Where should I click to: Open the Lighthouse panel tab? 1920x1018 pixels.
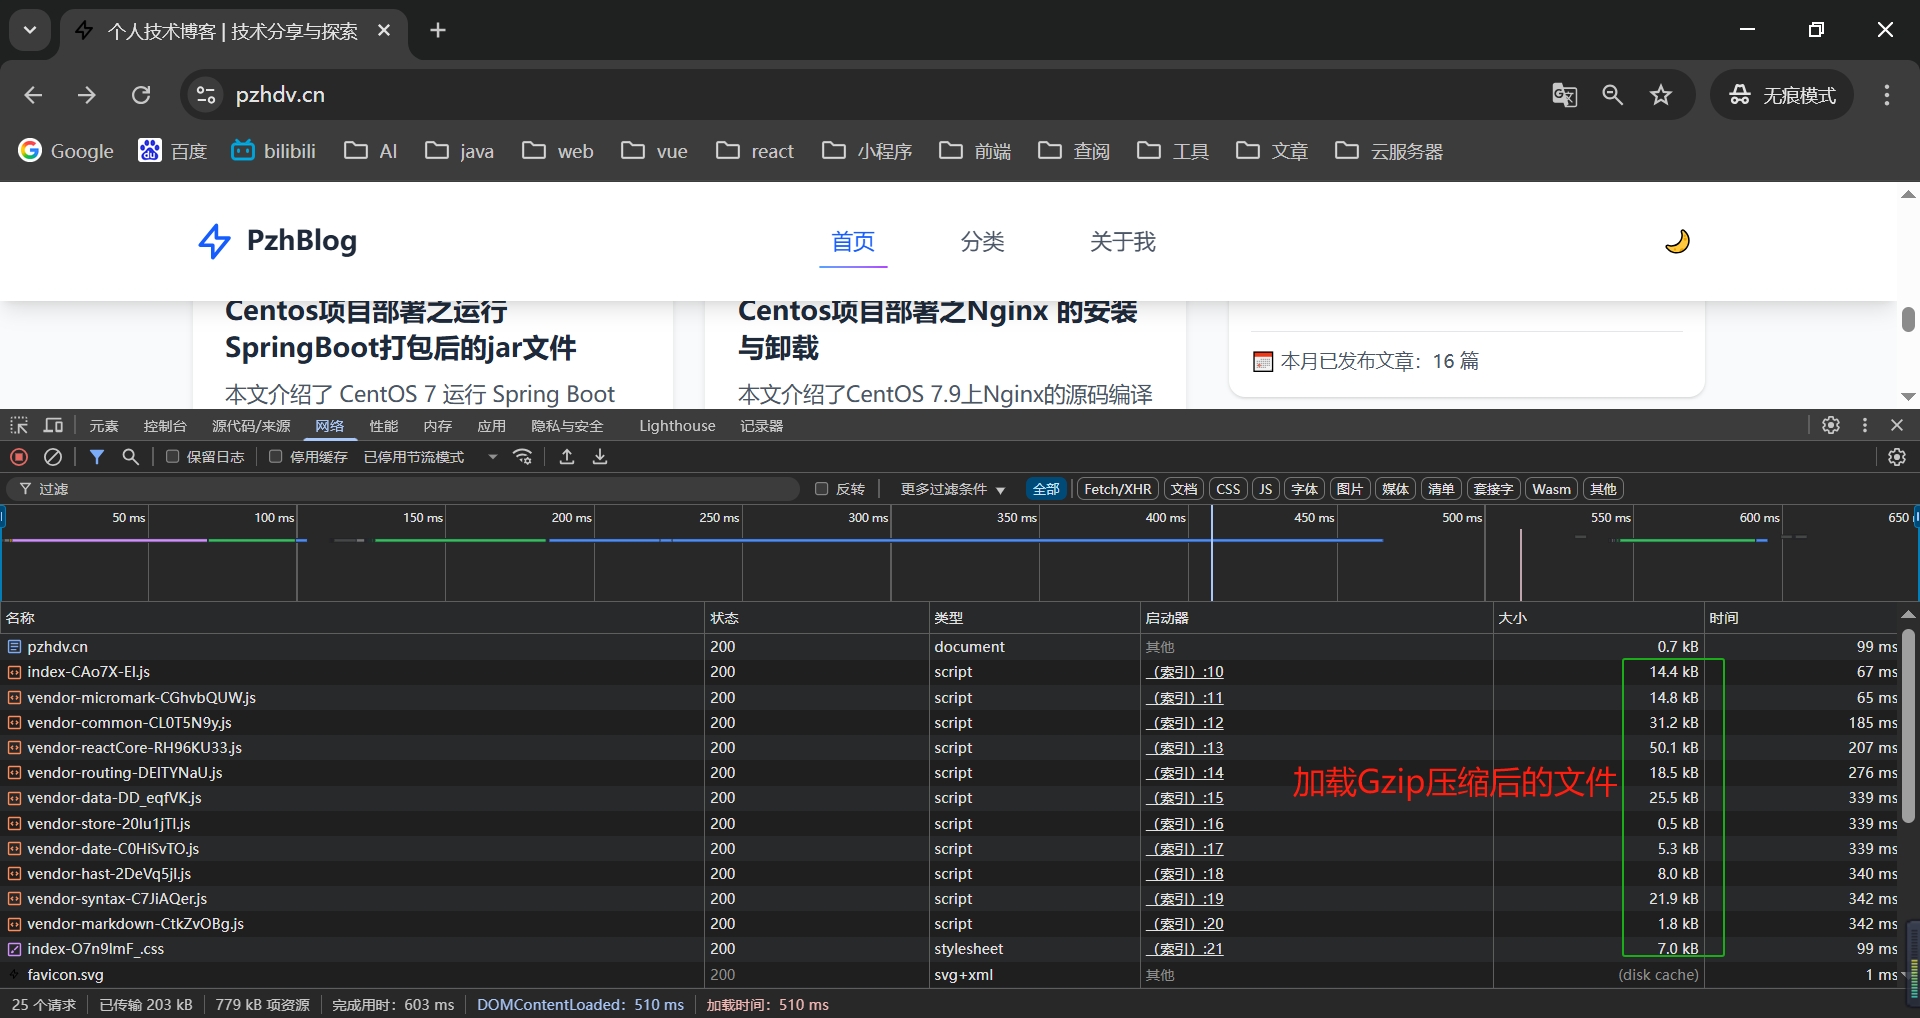[677, 426]
